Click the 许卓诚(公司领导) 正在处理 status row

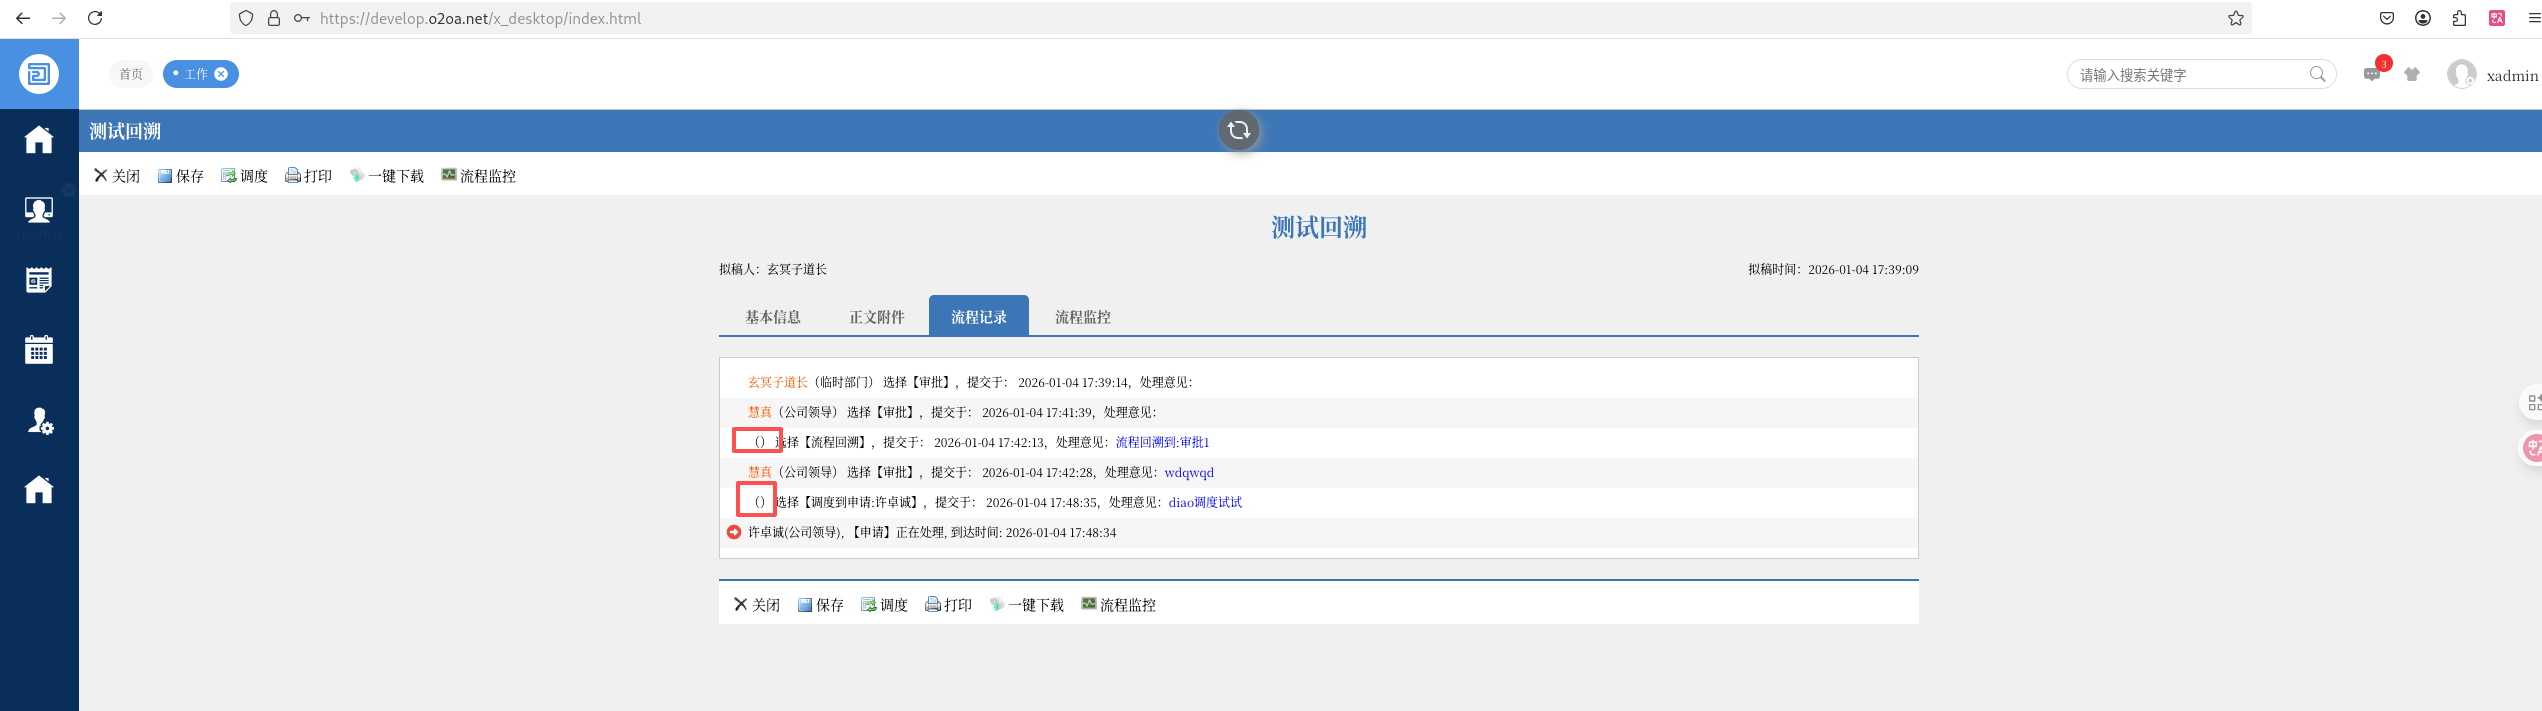1319,532
